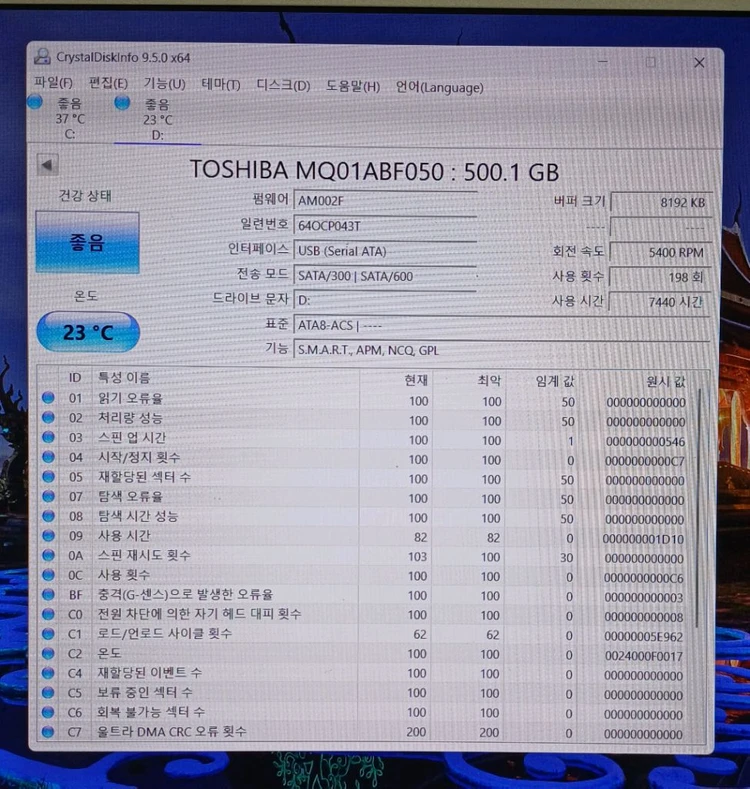Open the 테마(T) menu
The image size is (750, 789).
[220, 84]
